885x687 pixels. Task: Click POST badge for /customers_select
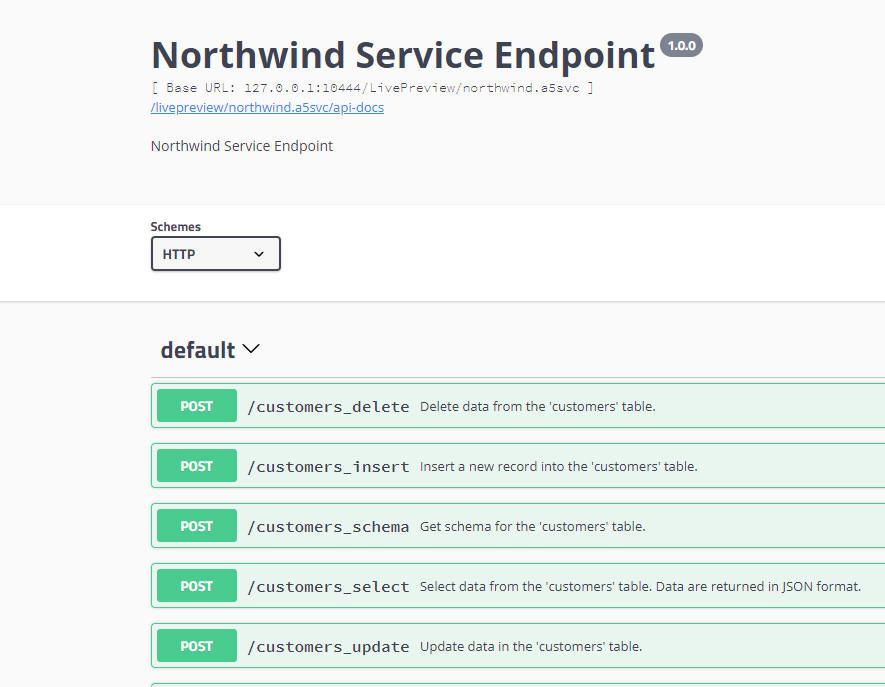(196, 586)
